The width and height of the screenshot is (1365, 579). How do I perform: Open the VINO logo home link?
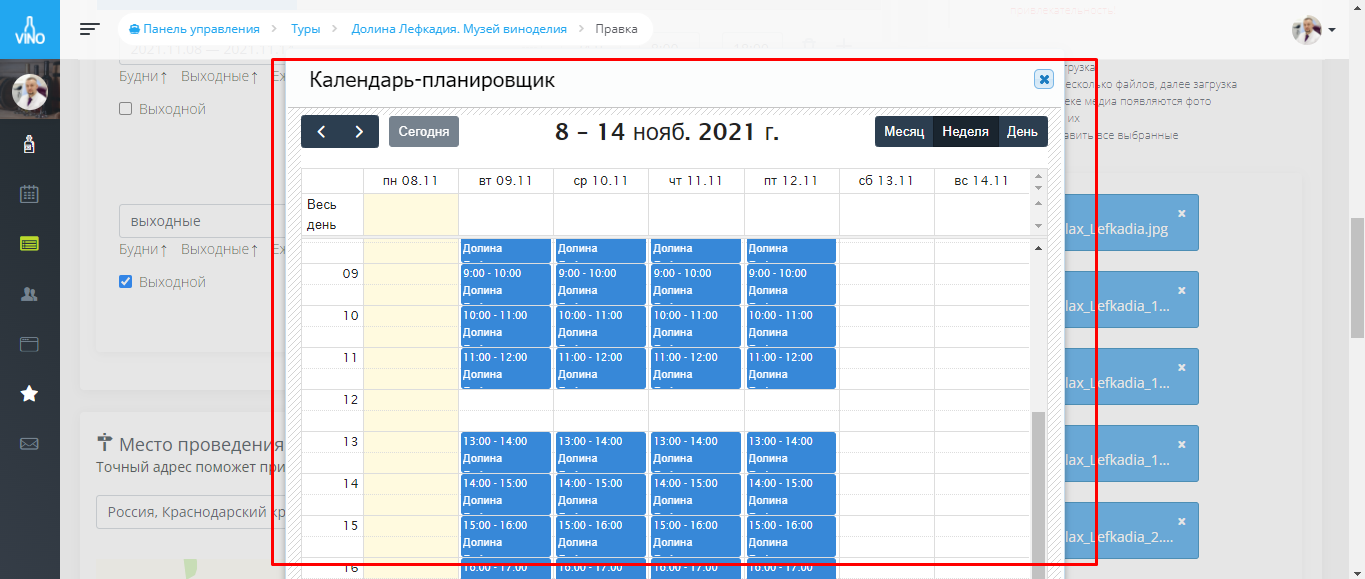30,29
